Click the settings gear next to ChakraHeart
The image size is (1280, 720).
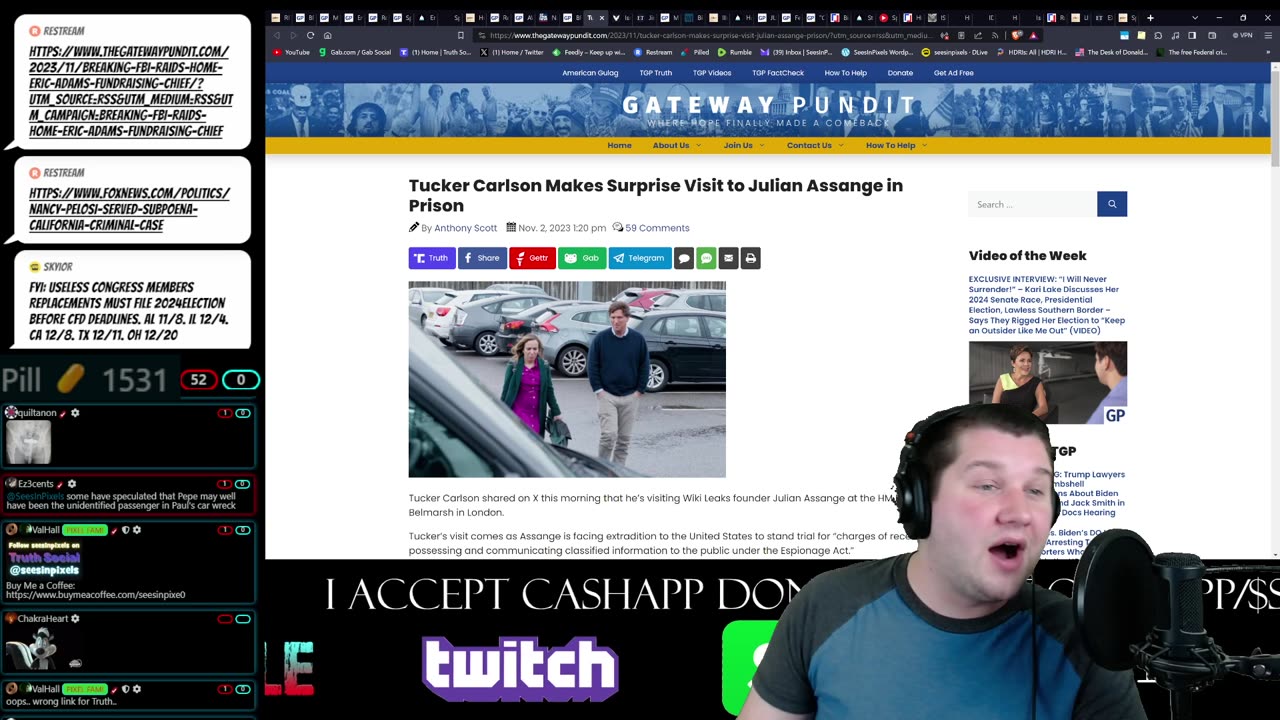[x=75, y=619]
